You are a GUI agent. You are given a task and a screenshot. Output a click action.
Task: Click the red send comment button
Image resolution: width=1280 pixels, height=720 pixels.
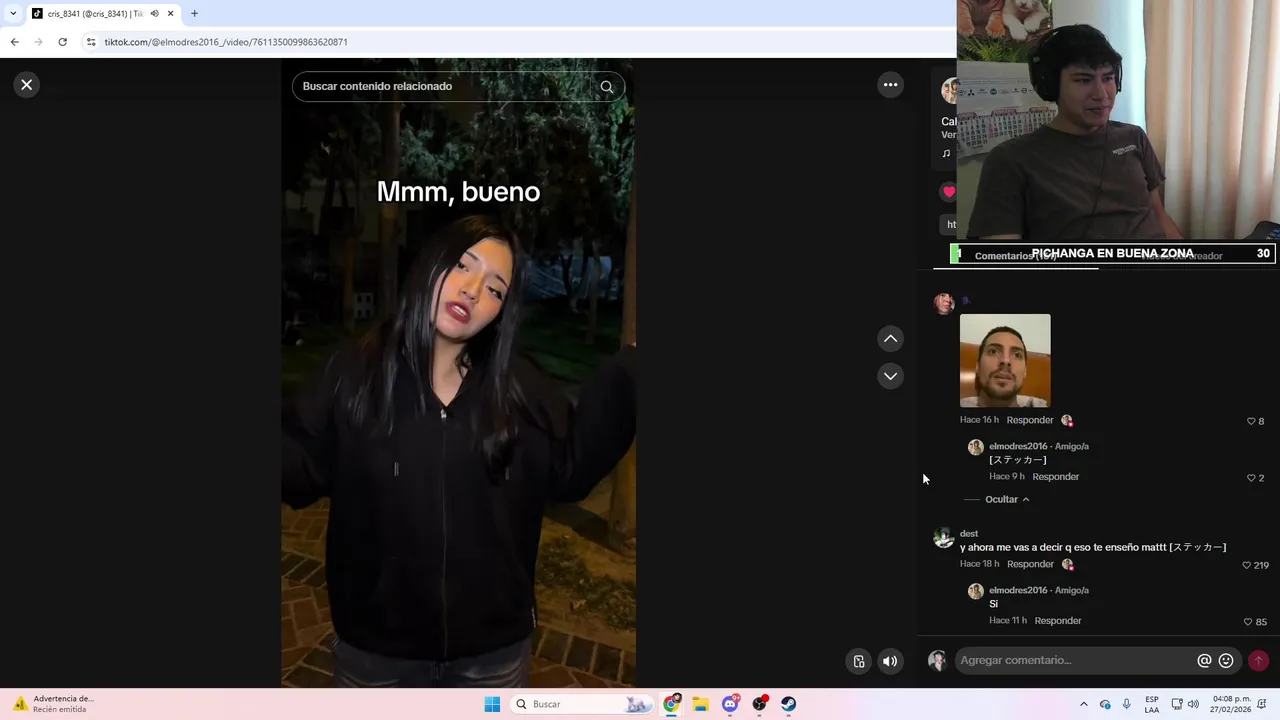1258,661
